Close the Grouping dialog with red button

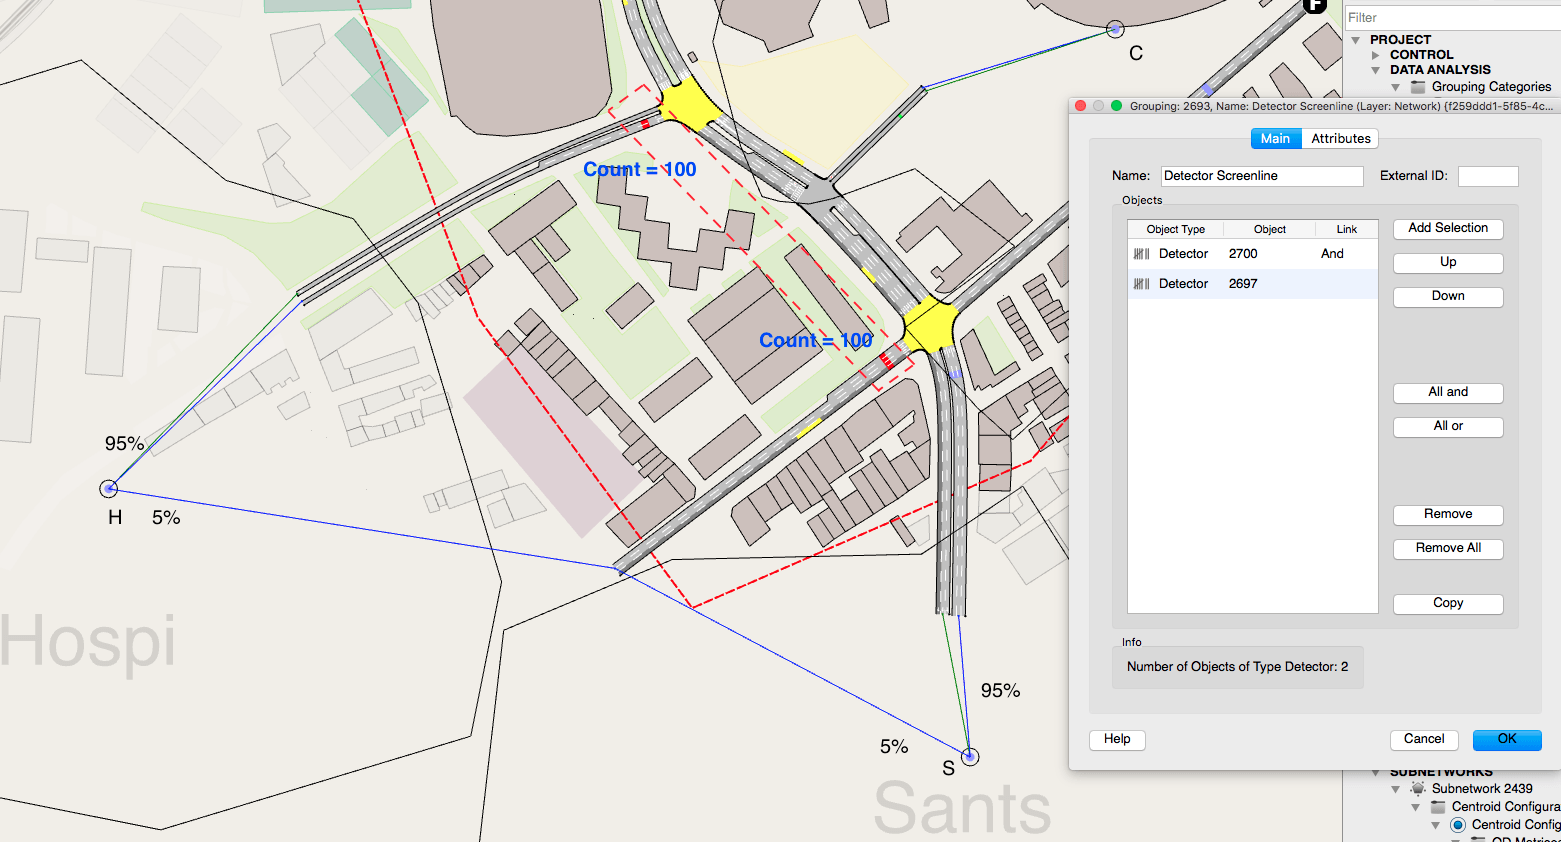click(1080, 106)
